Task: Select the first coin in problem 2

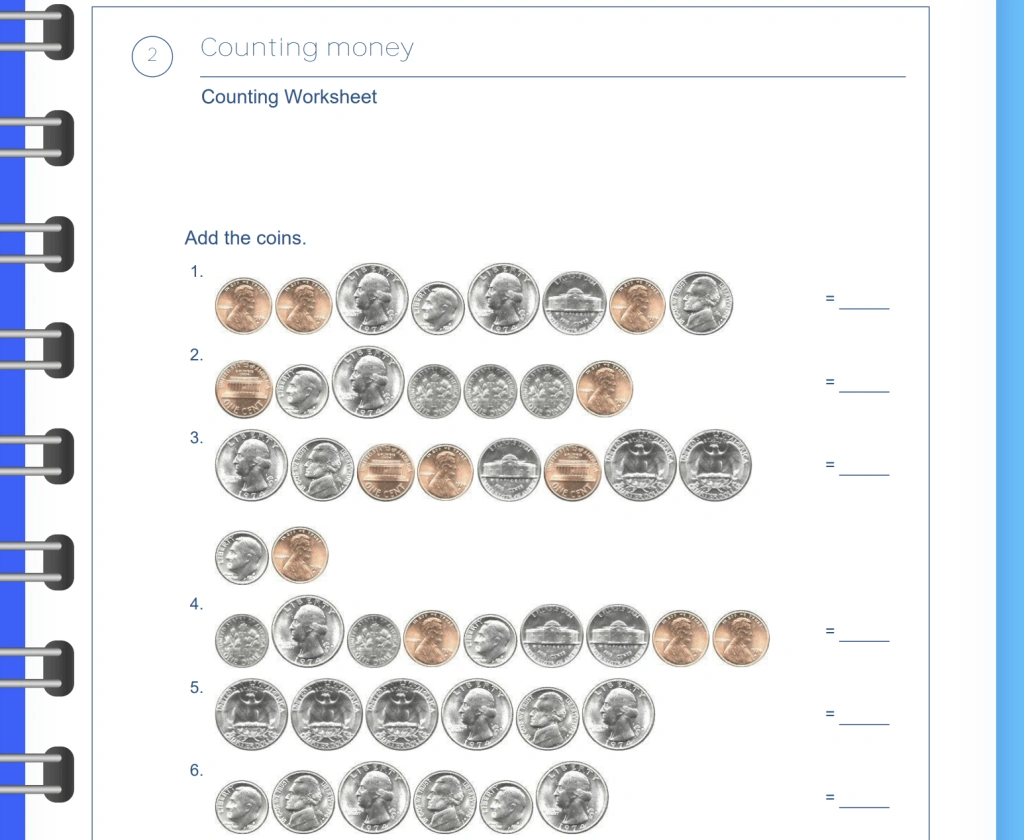Action: [243, 389]
